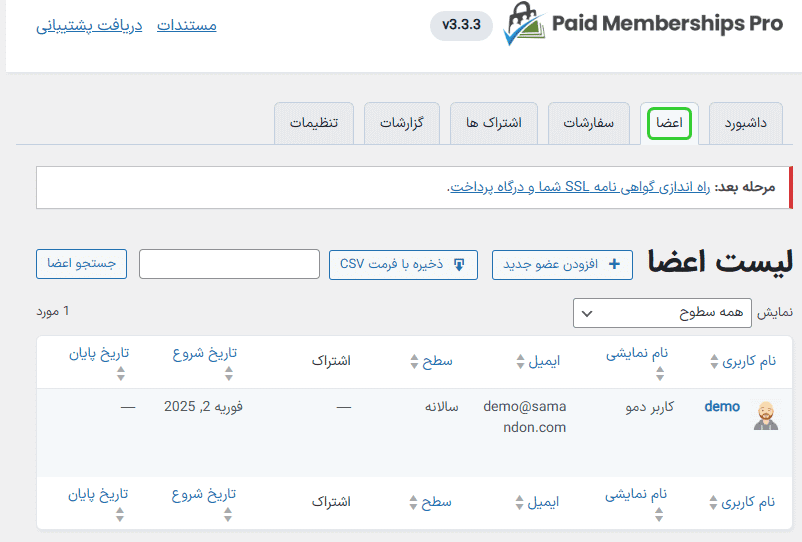Click the فوریه 2, 2025 start date
Screen dimensions: 802x542
click(203, 406)
